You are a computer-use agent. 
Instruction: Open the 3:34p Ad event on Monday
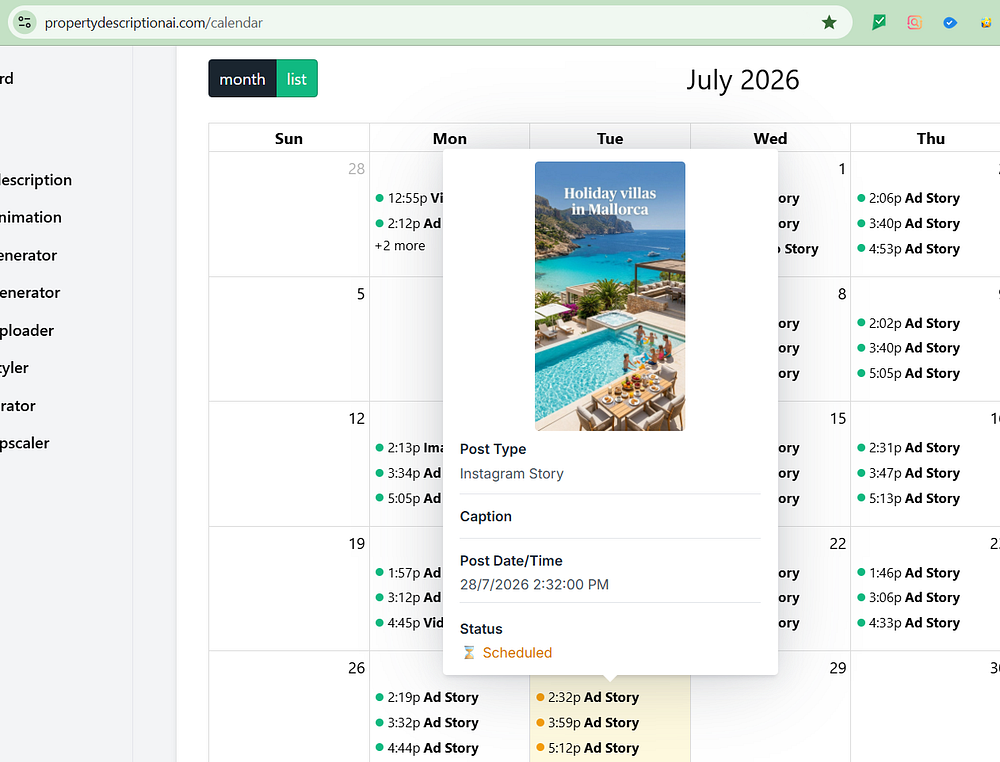point(408,473)
